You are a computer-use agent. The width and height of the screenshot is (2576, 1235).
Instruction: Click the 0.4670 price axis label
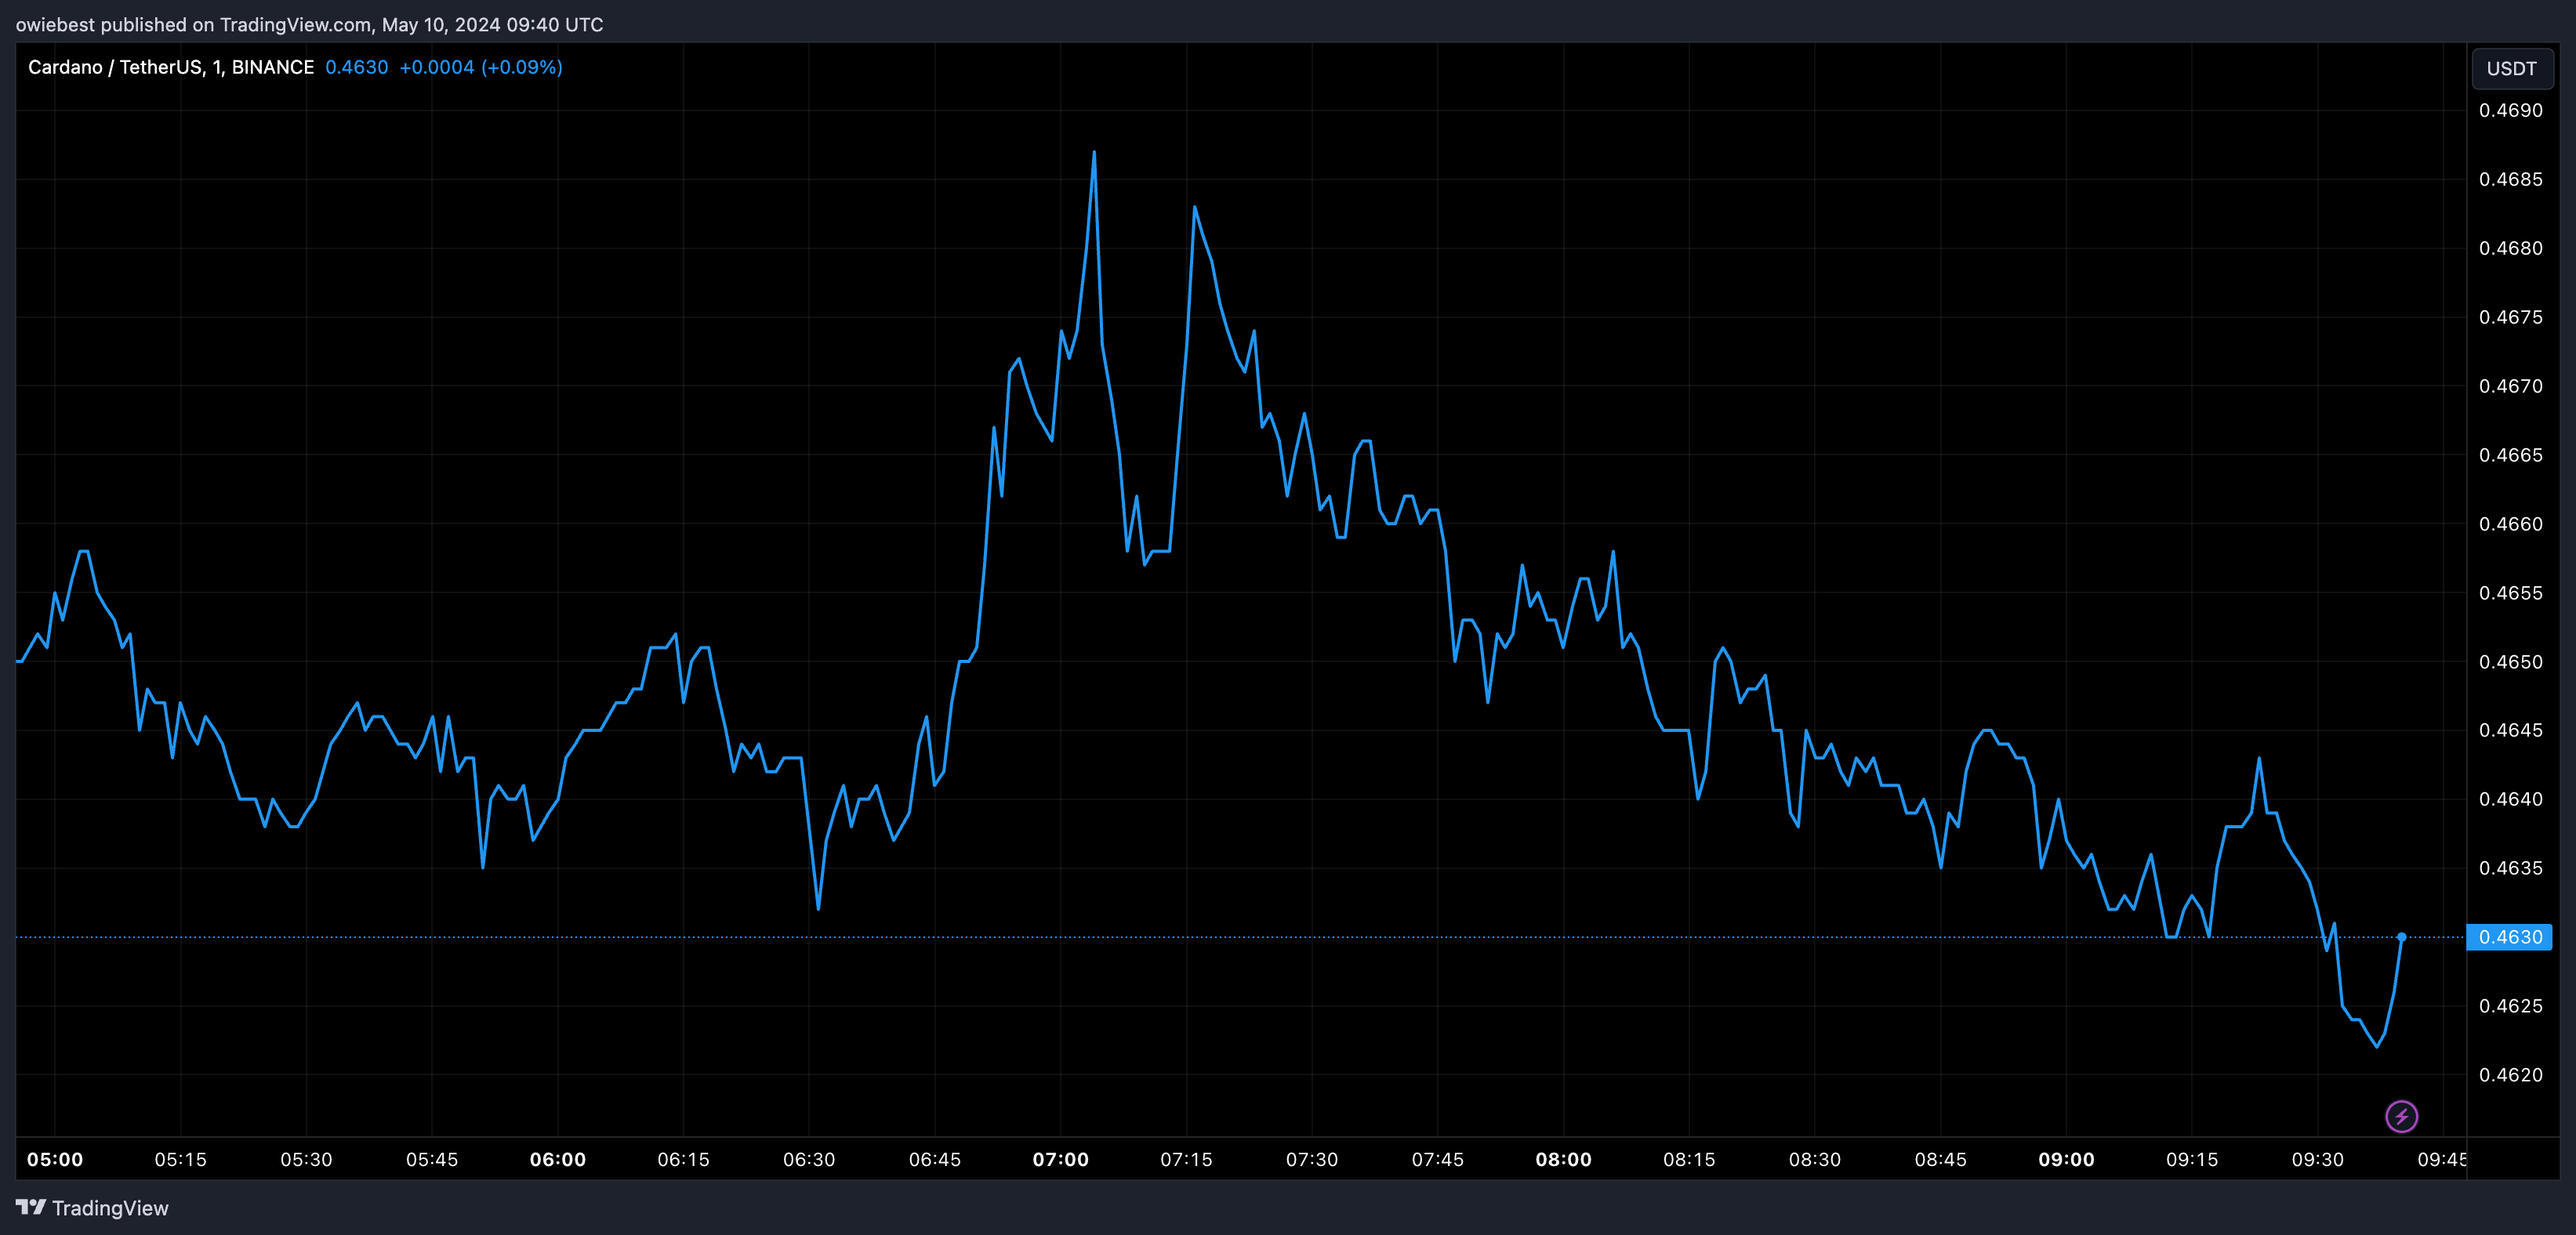2510,386
